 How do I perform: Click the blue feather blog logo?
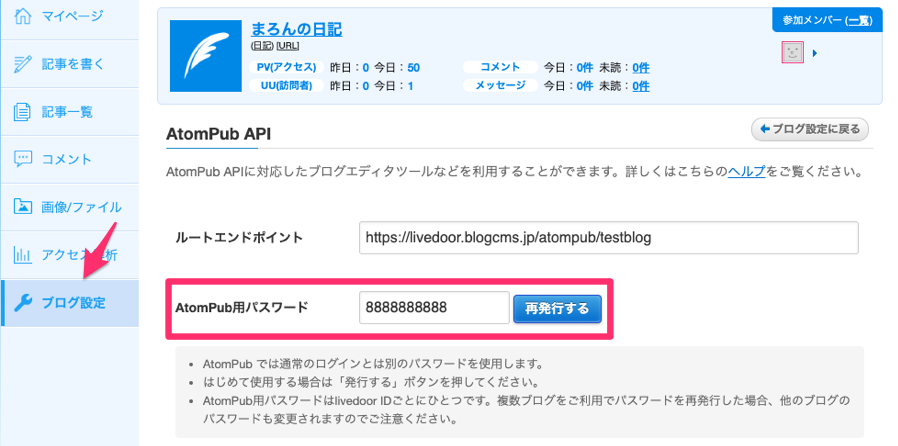click(206, 56)
